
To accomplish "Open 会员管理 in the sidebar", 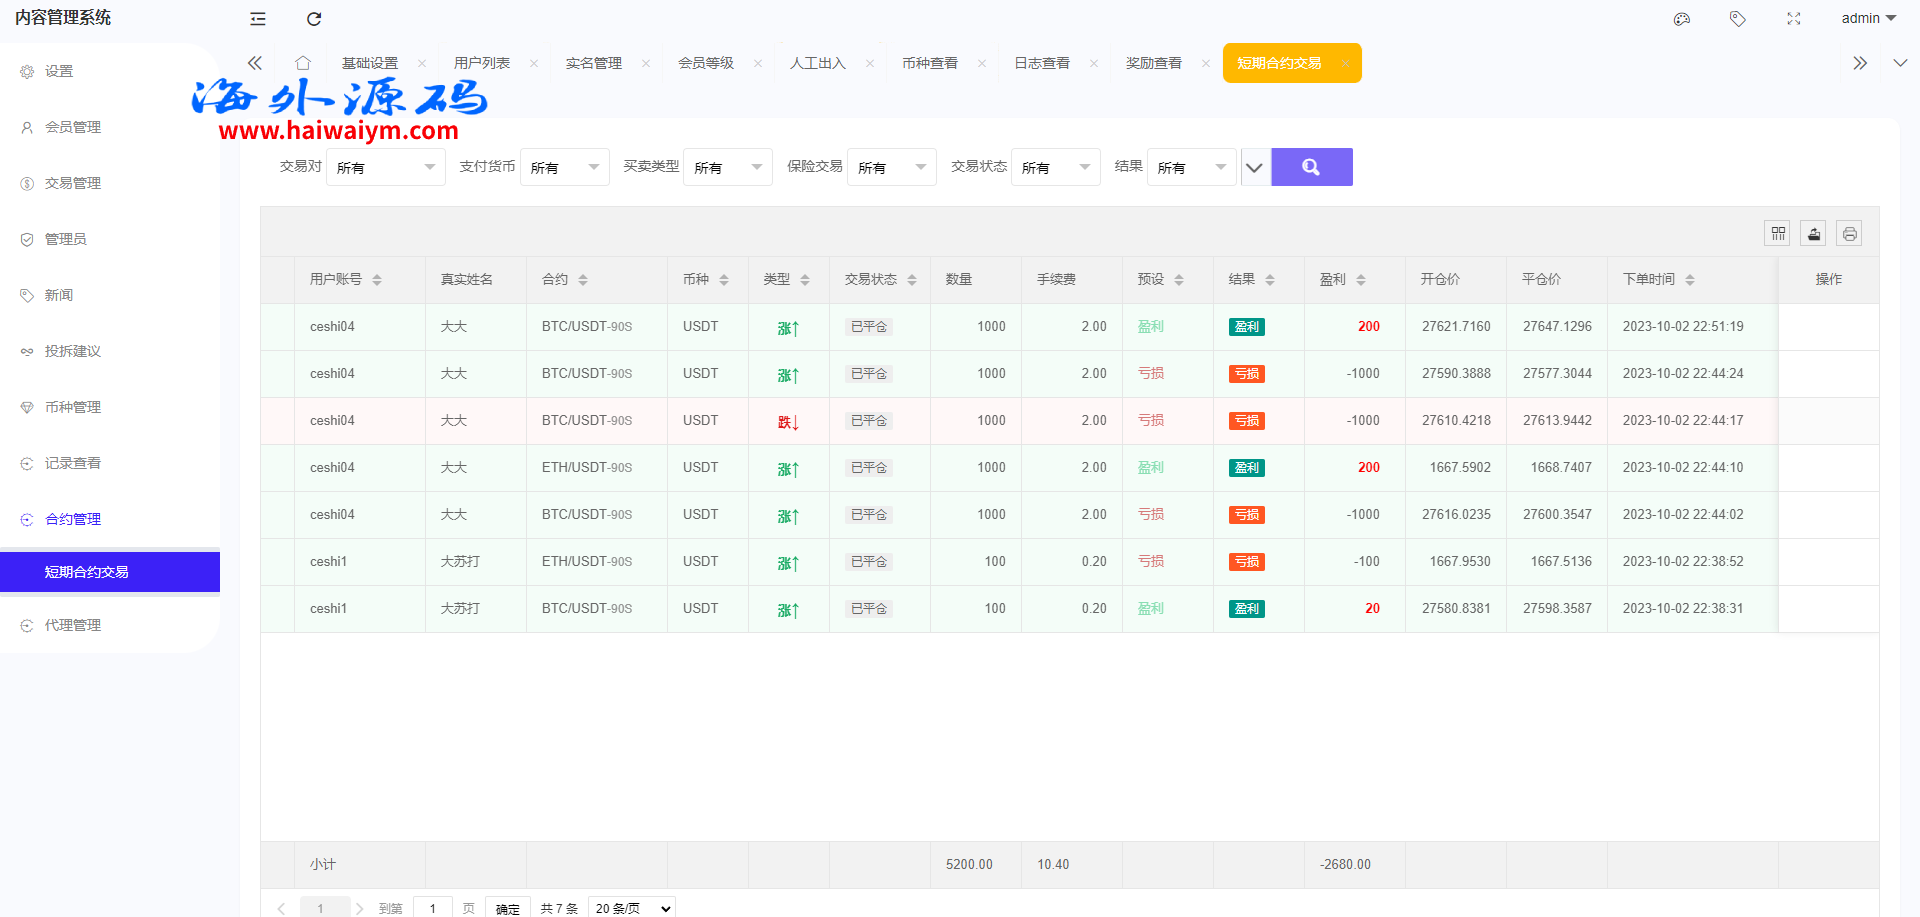I will tap(73, 127).
